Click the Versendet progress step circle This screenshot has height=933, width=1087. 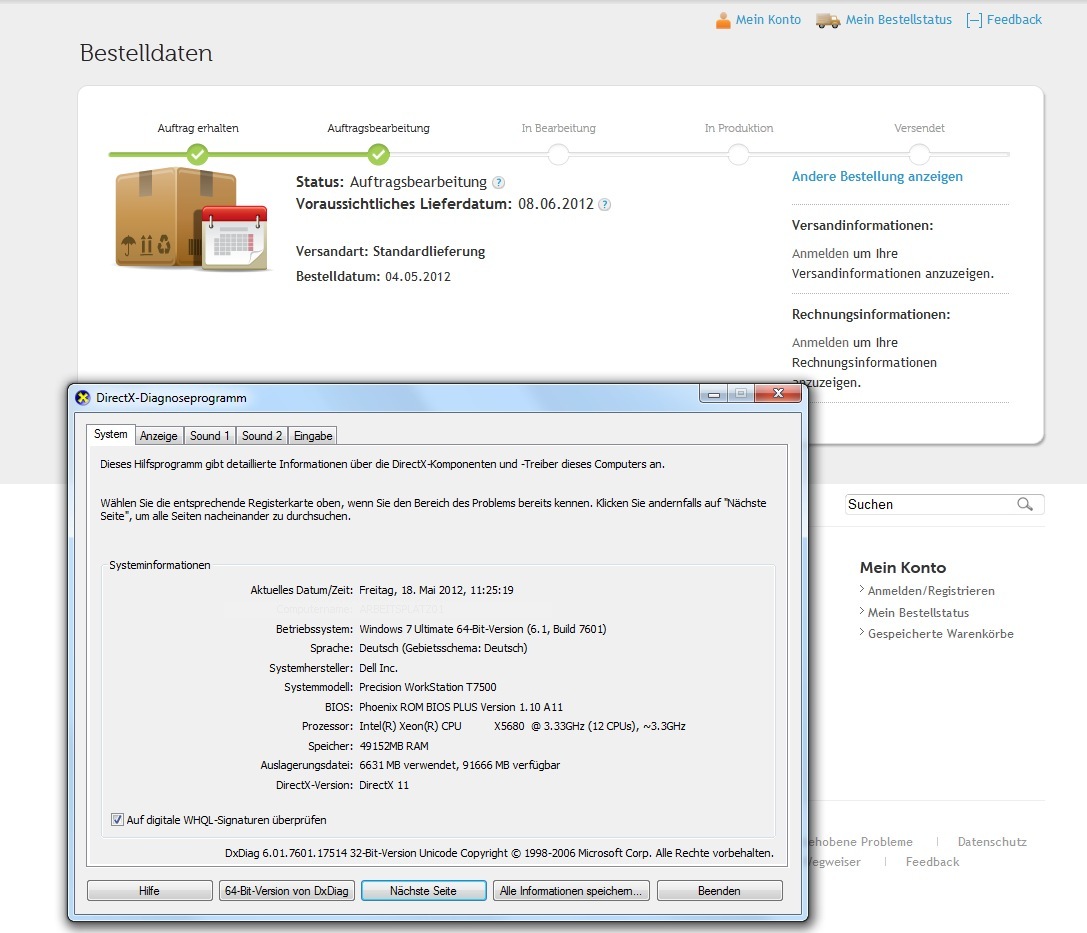(919, 154)
